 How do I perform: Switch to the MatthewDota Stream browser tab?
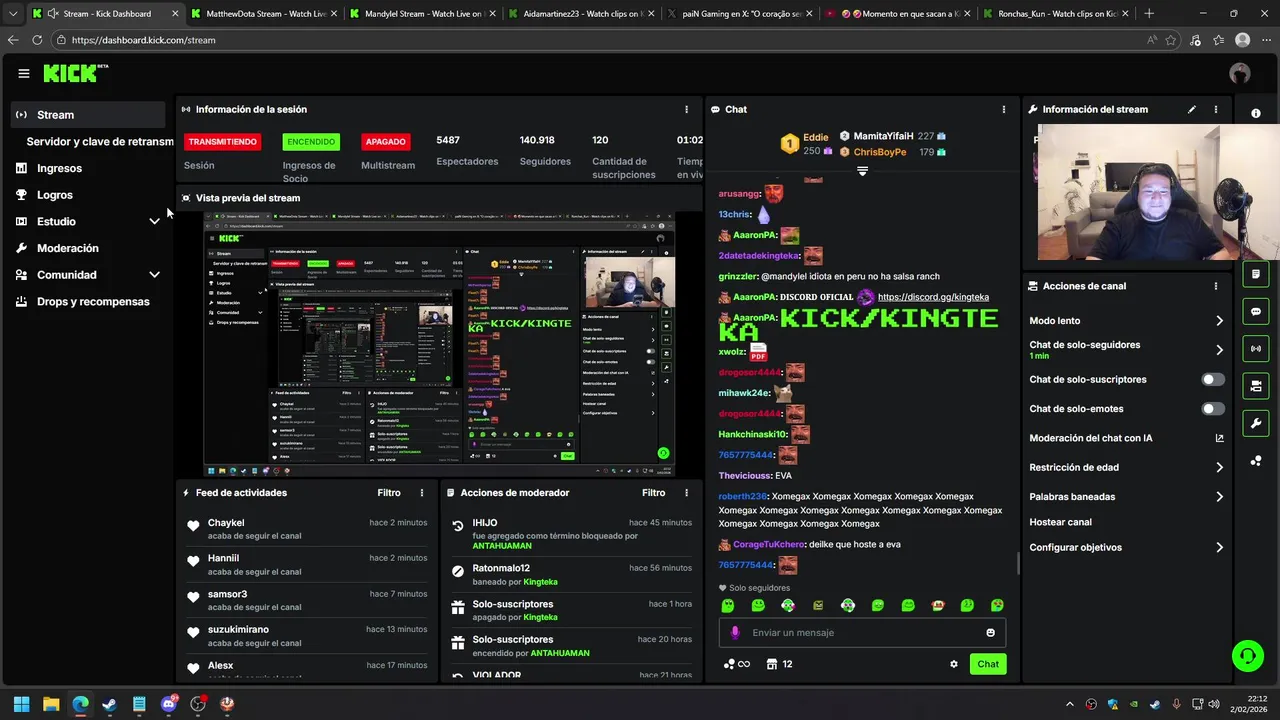(264, 14)
